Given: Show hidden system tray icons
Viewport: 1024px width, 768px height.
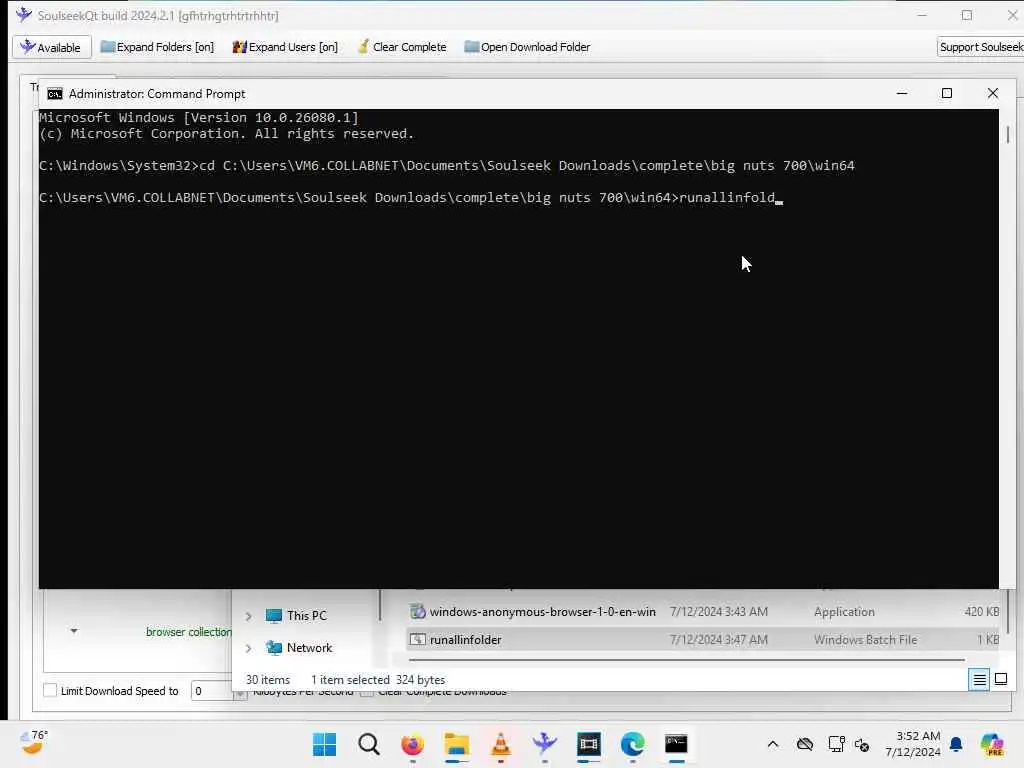Looking at the screenshot, I should point(773,744).
